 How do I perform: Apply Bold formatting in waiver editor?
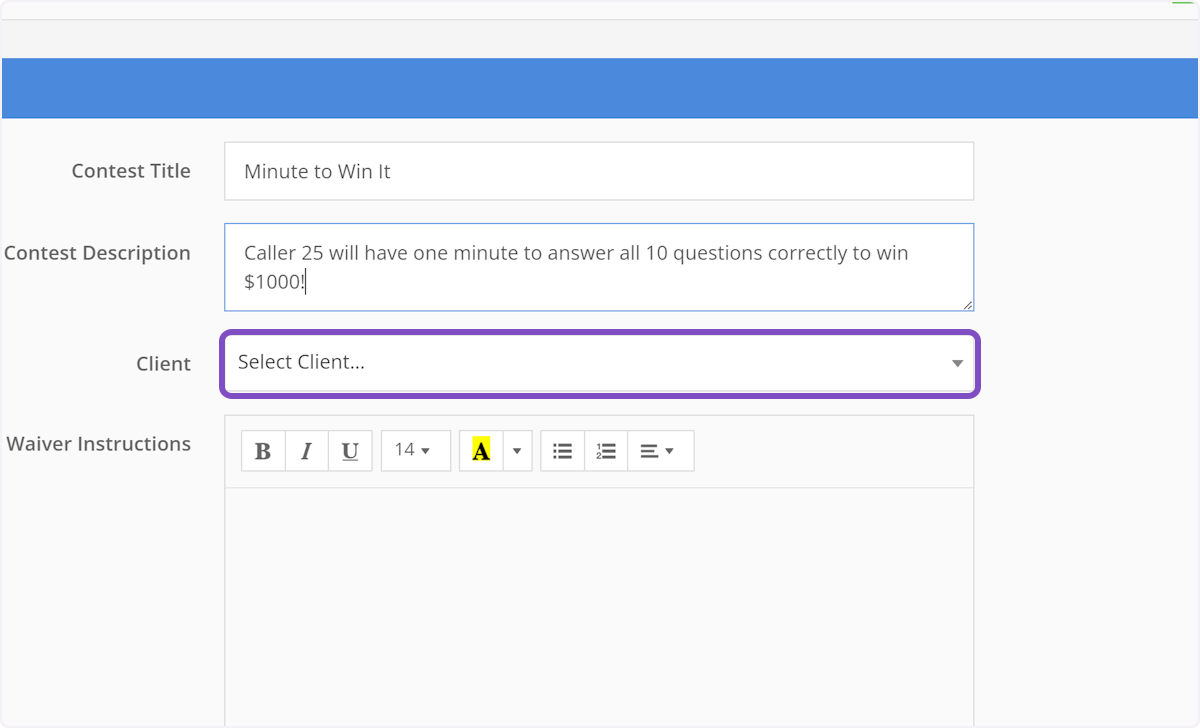pyautogui.click(x=262, y=450)
